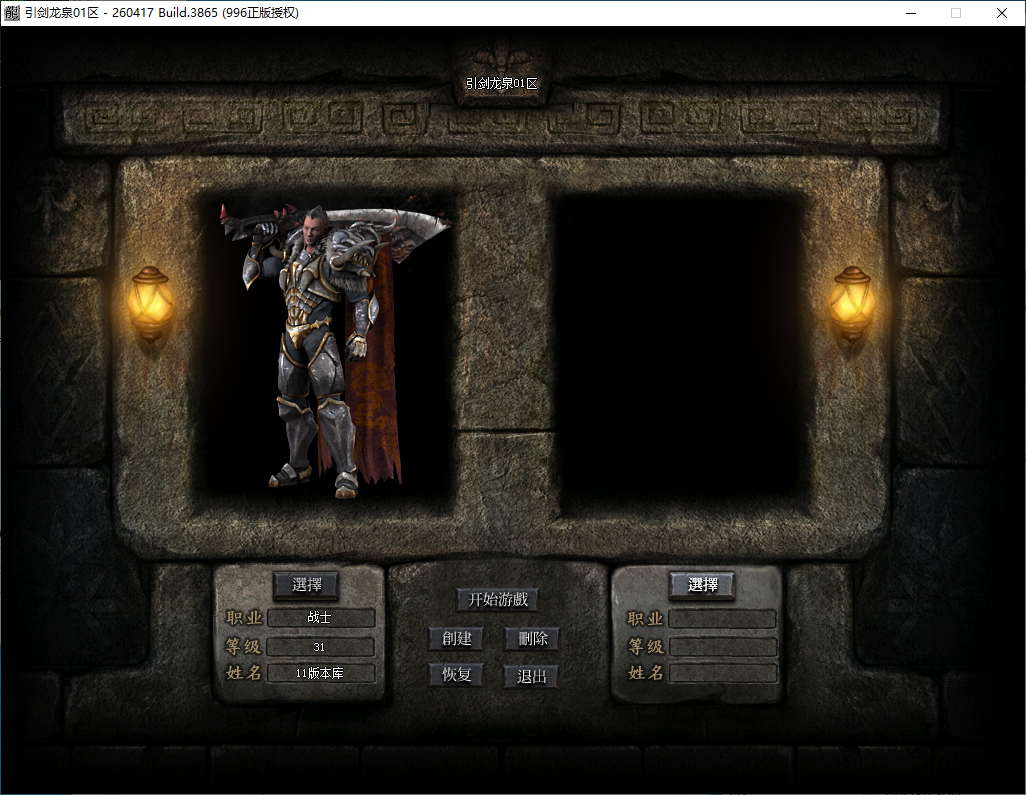Click the 开始游戲 start game button
Image resolution: width=1026 pixels, height=795 pixels.
coord(497,599)
